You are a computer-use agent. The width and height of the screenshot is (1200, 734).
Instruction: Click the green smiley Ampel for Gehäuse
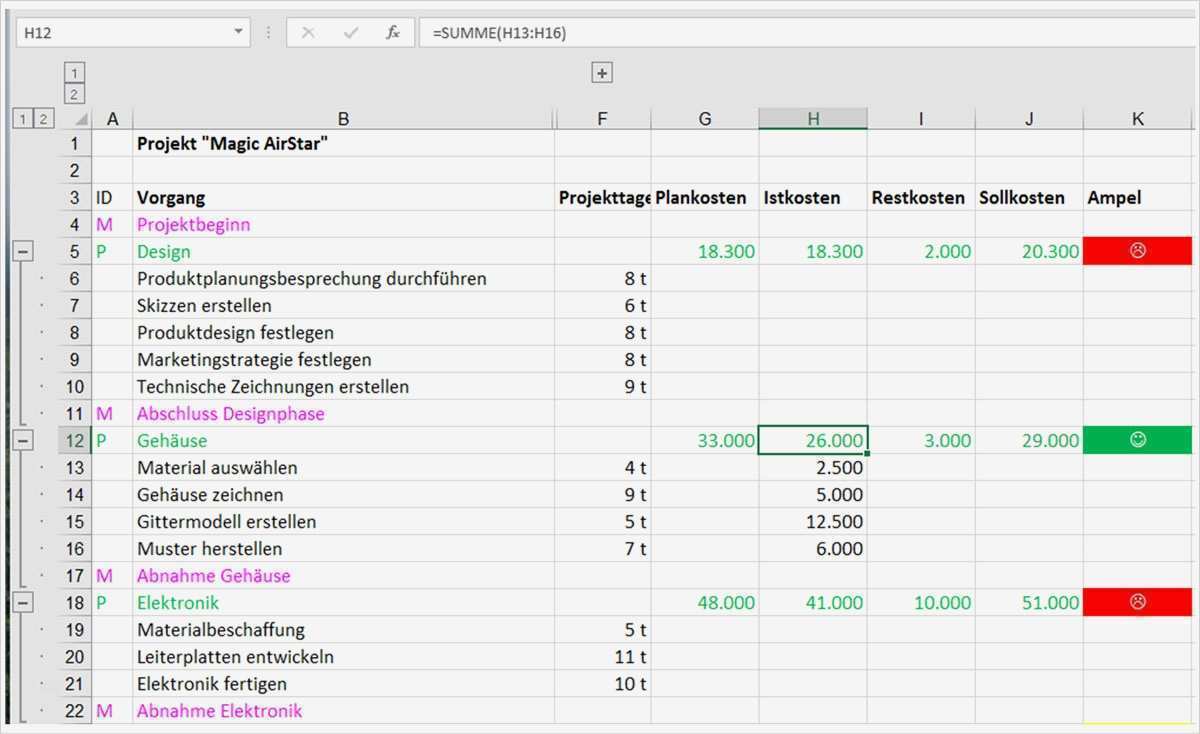click(x=1137, y=440)
